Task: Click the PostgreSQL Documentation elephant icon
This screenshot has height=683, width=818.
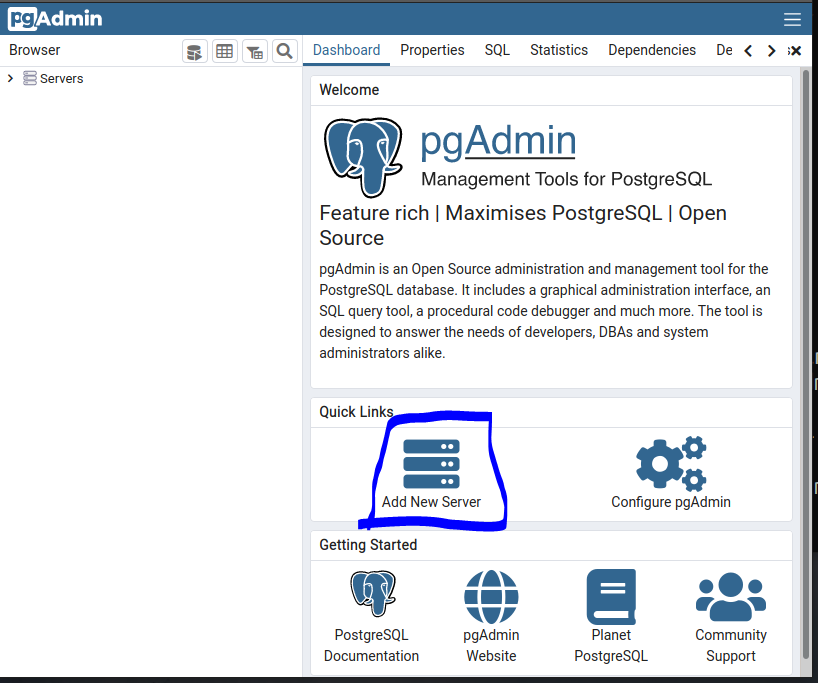Action: [372, 594]
